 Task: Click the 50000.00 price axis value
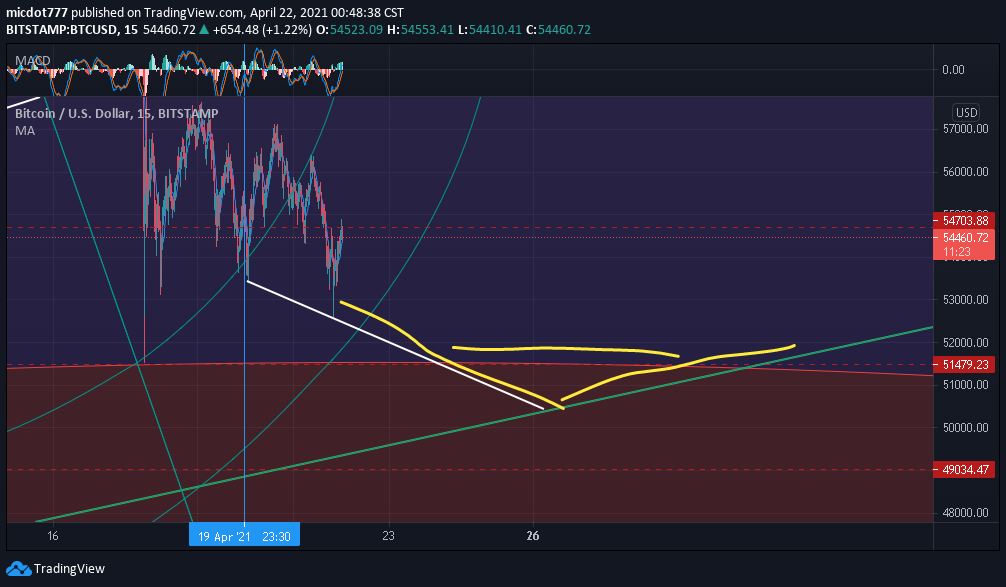point(965,427)
